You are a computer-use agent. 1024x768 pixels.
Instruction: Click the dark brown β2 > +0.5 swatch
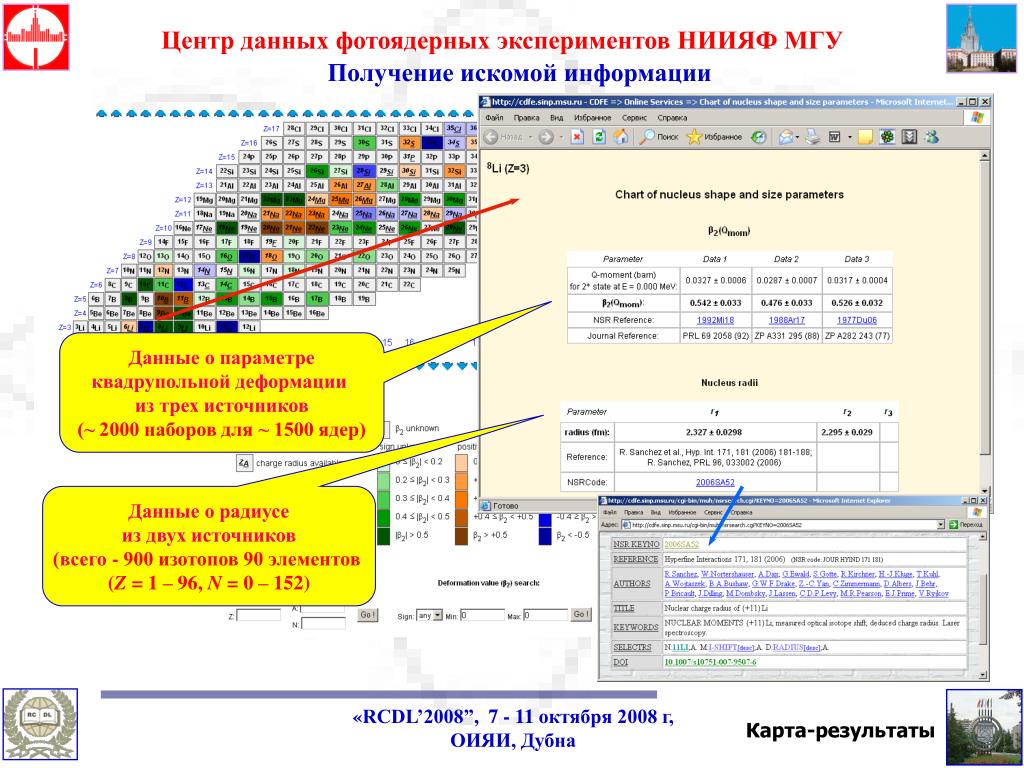(462, 536)
